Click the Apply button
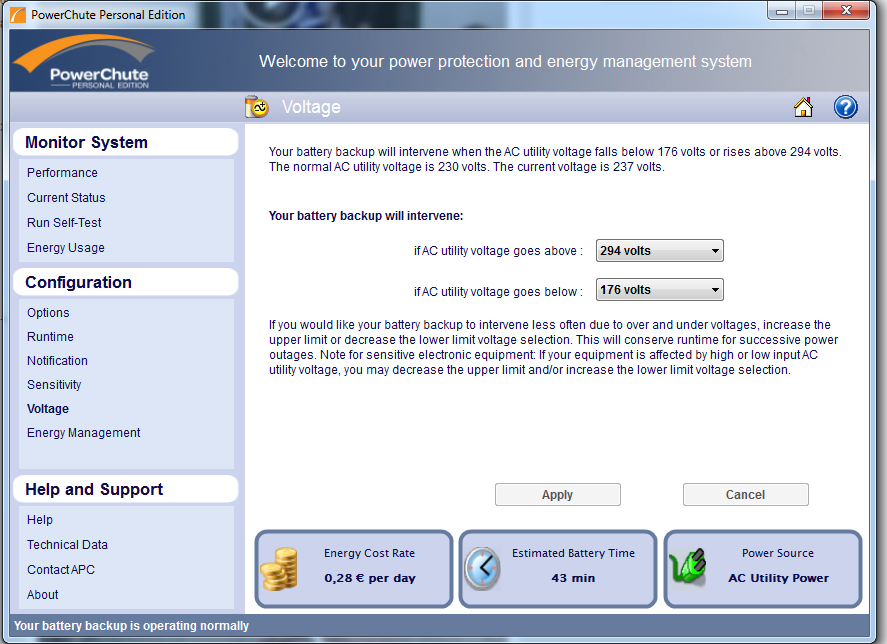The width and height of the screenshot is (887, 644). pyautogui.click(x=558, y=495)
